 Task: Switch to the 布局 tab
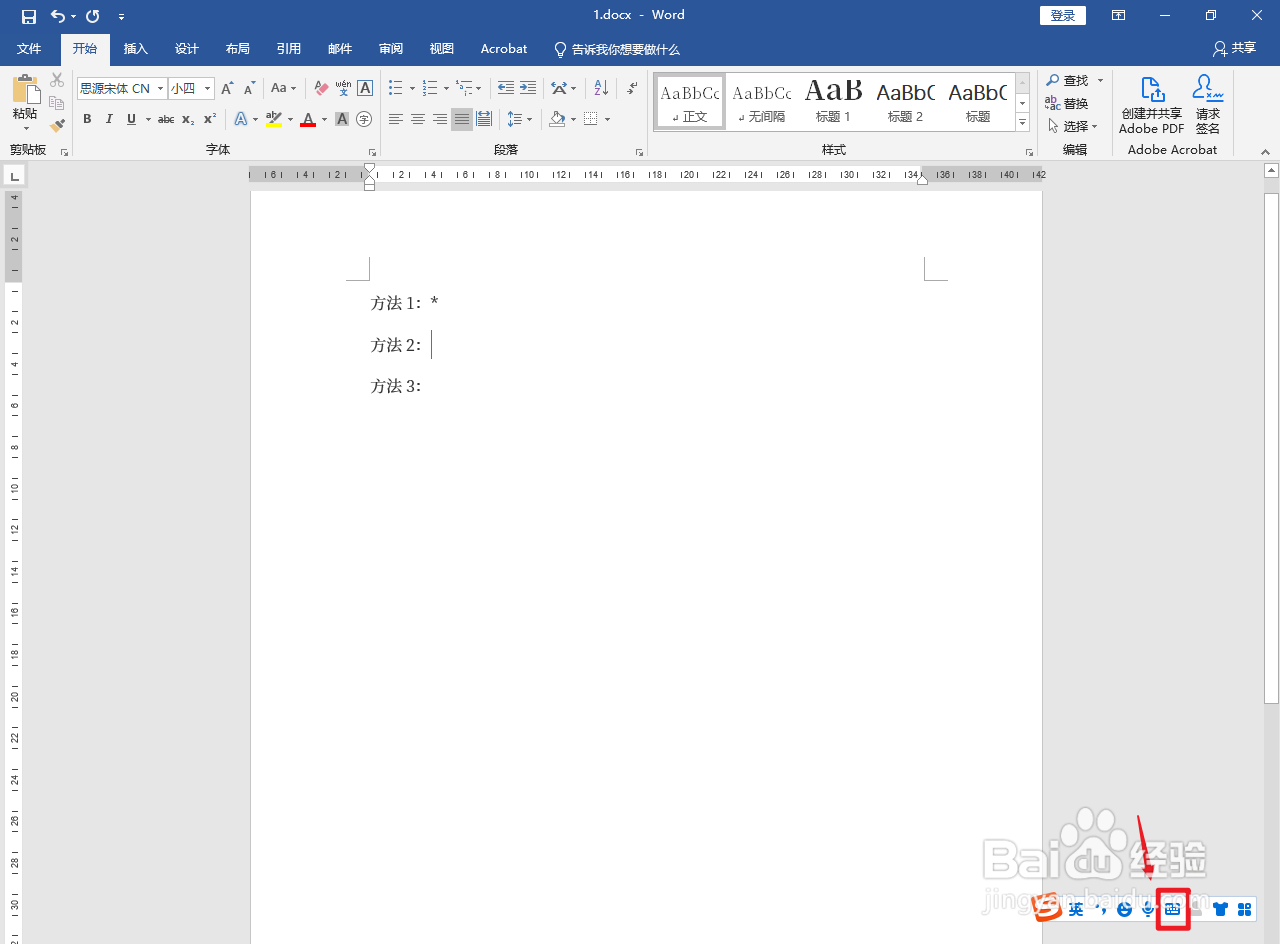tap(238, 48)
